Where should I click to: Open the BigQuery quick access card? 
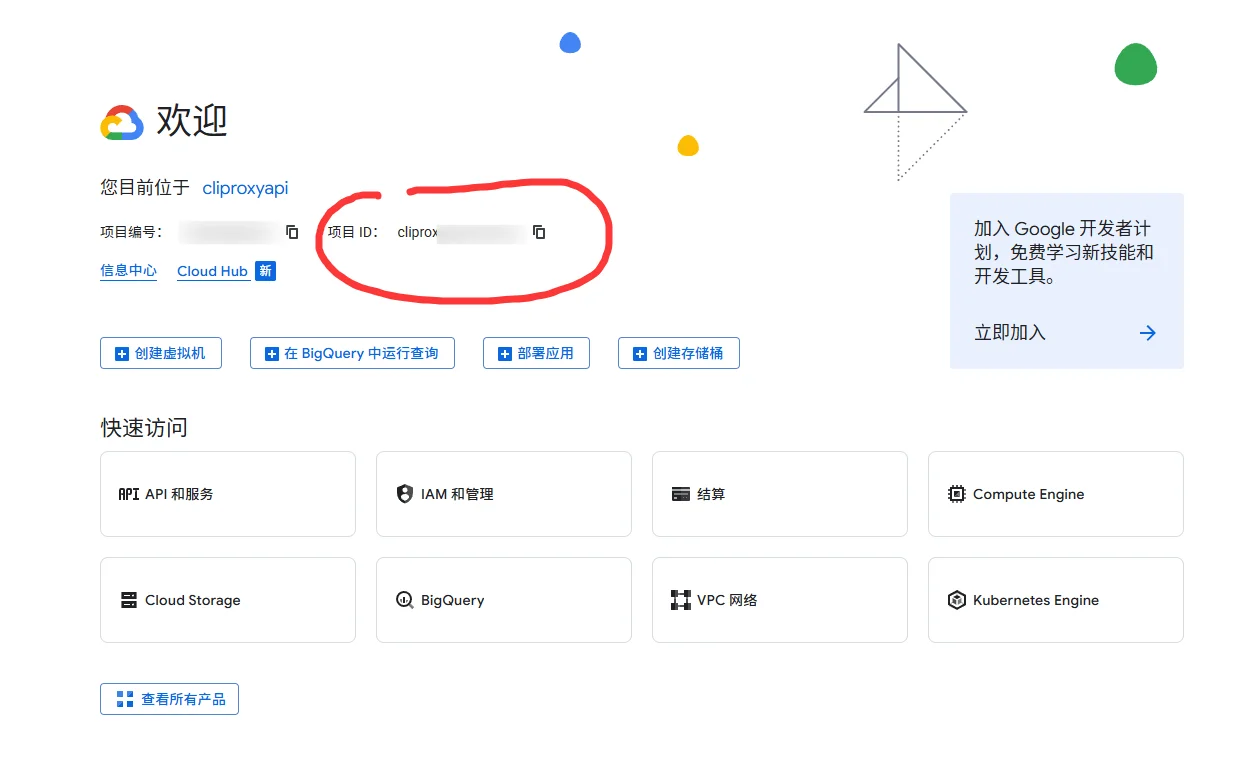[x=503, y=600]
